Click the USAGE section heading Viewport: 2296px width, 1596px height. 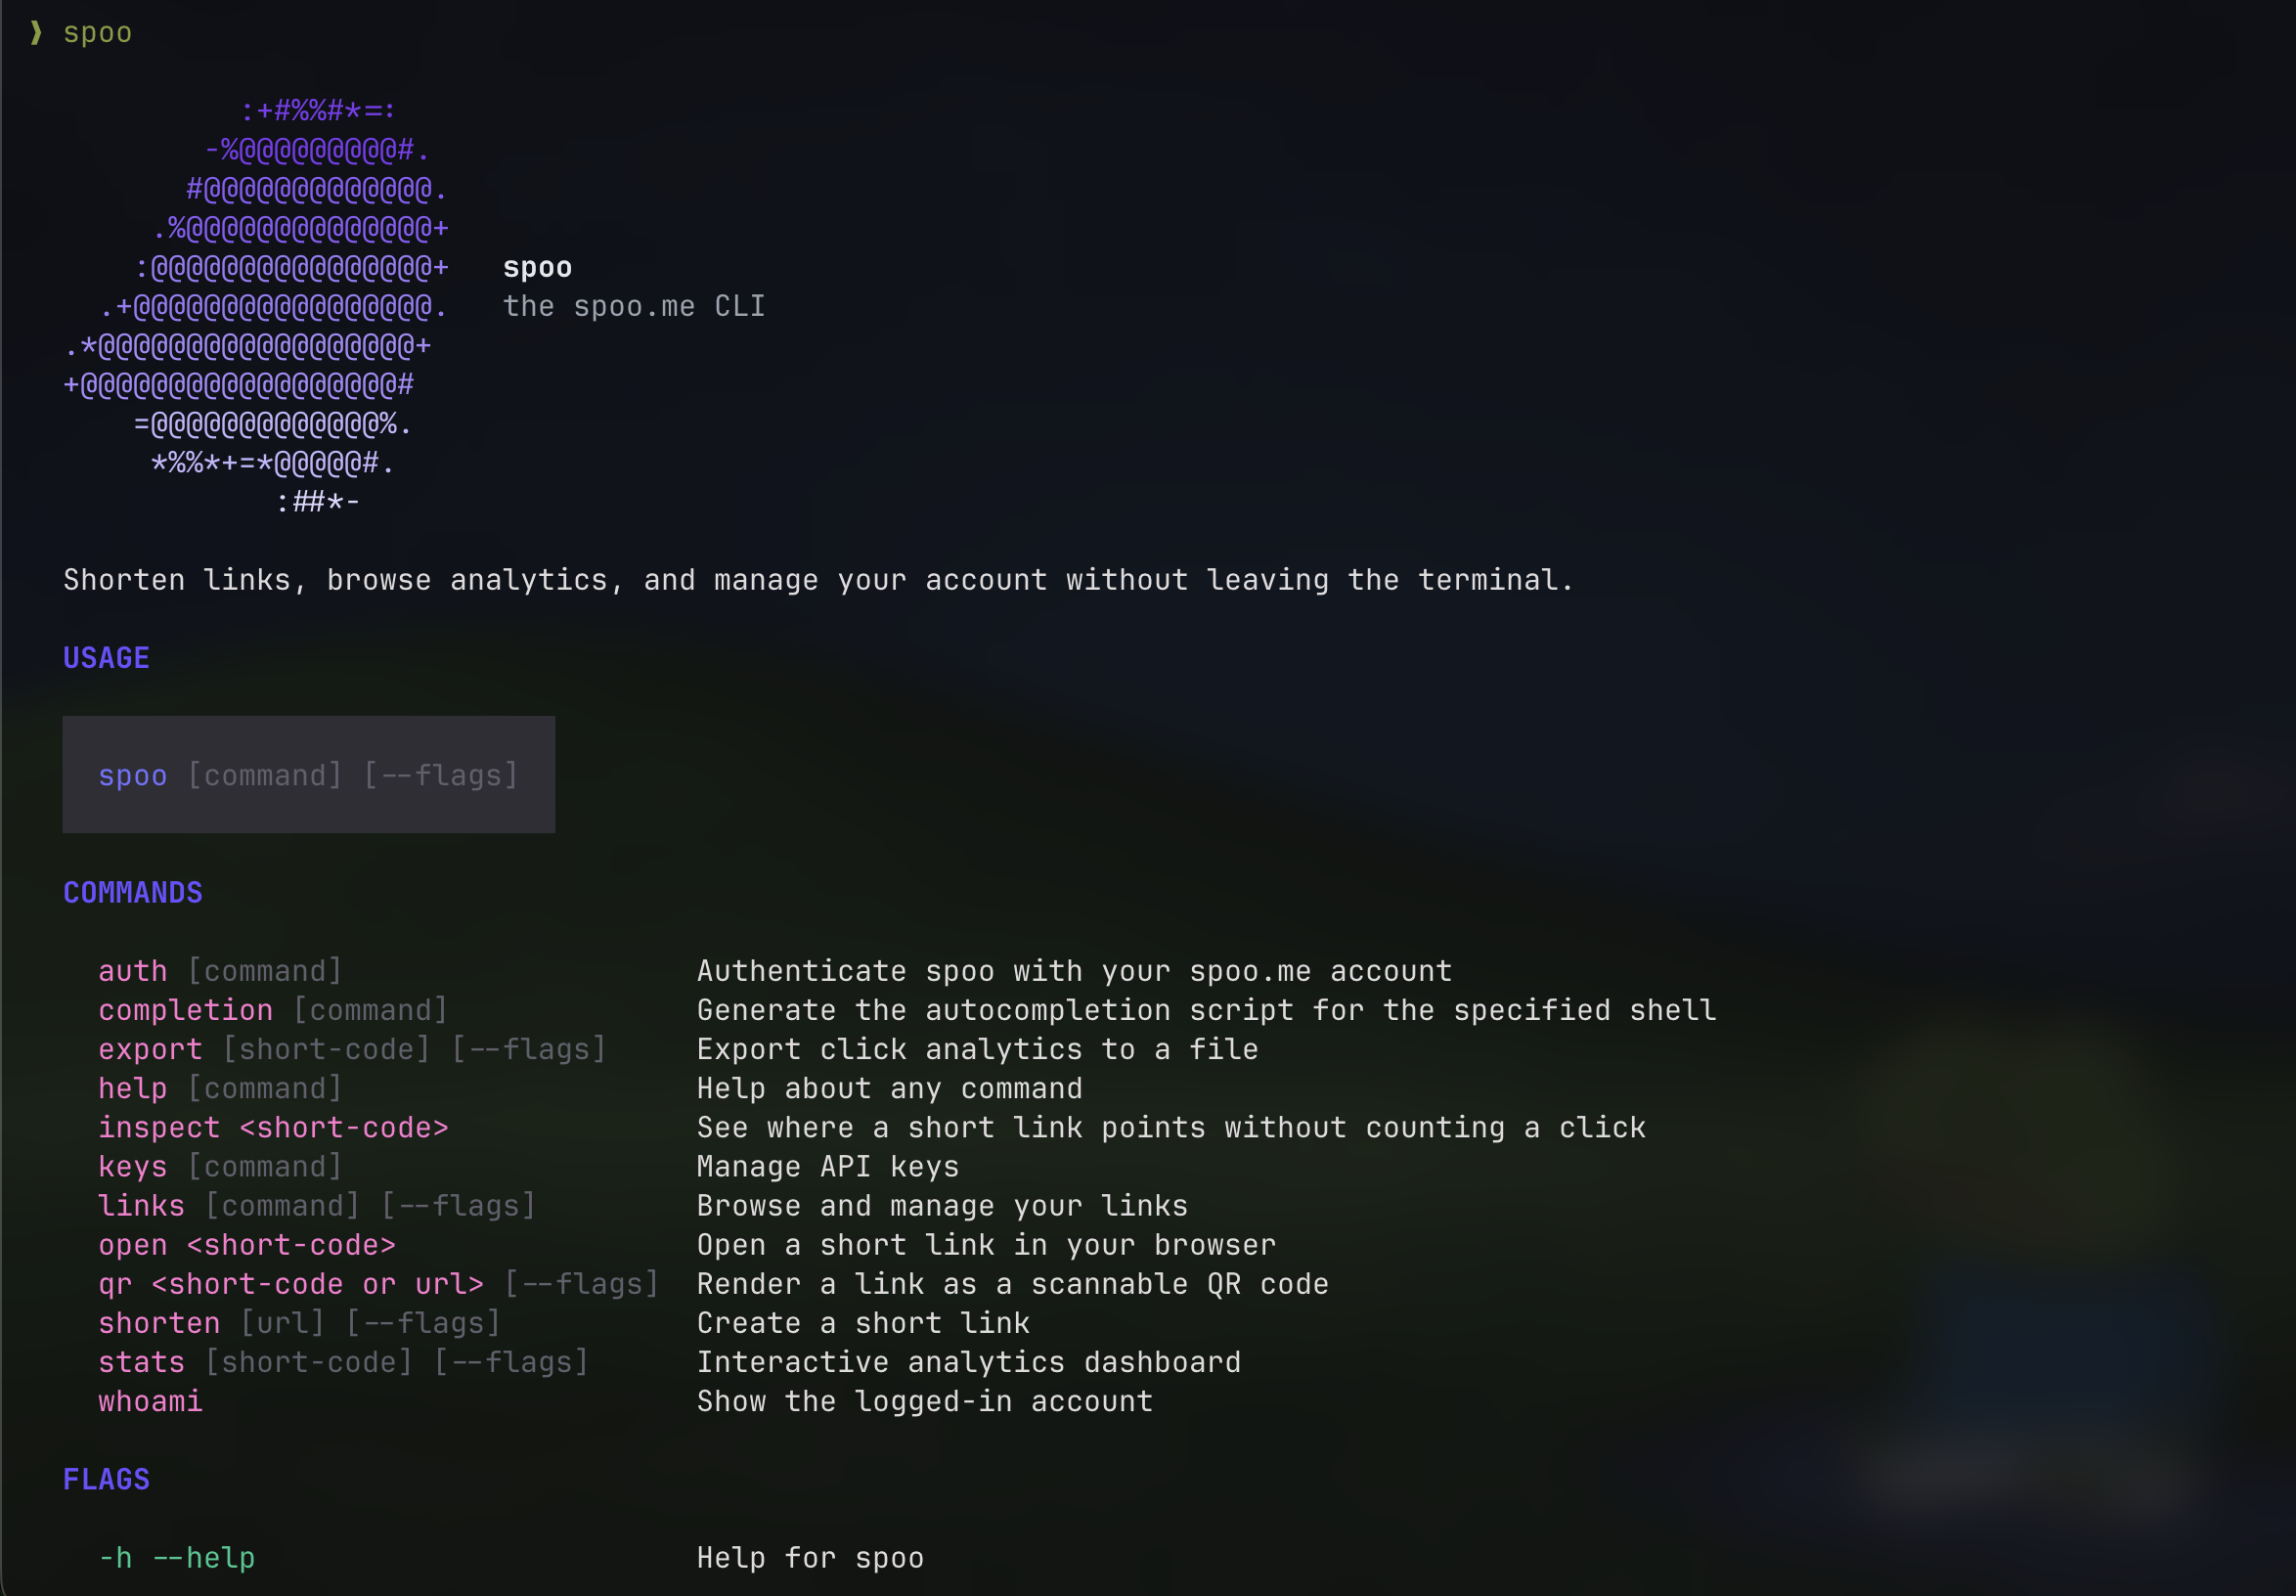click(x=106, y=658)
